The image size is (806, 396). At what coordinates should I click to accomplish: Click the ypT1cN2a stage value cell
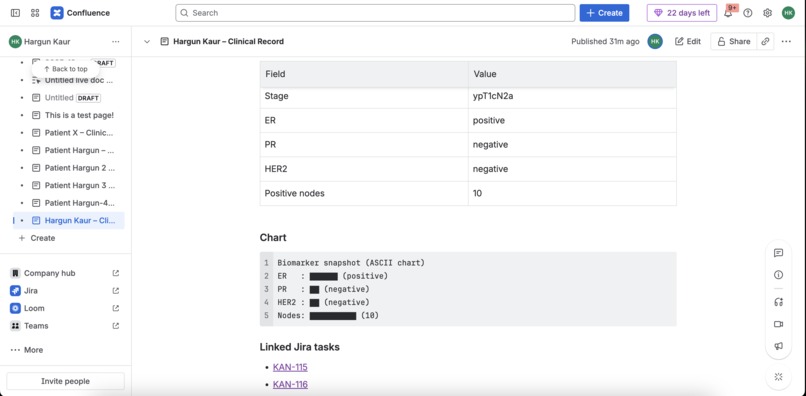pos(572,96)
